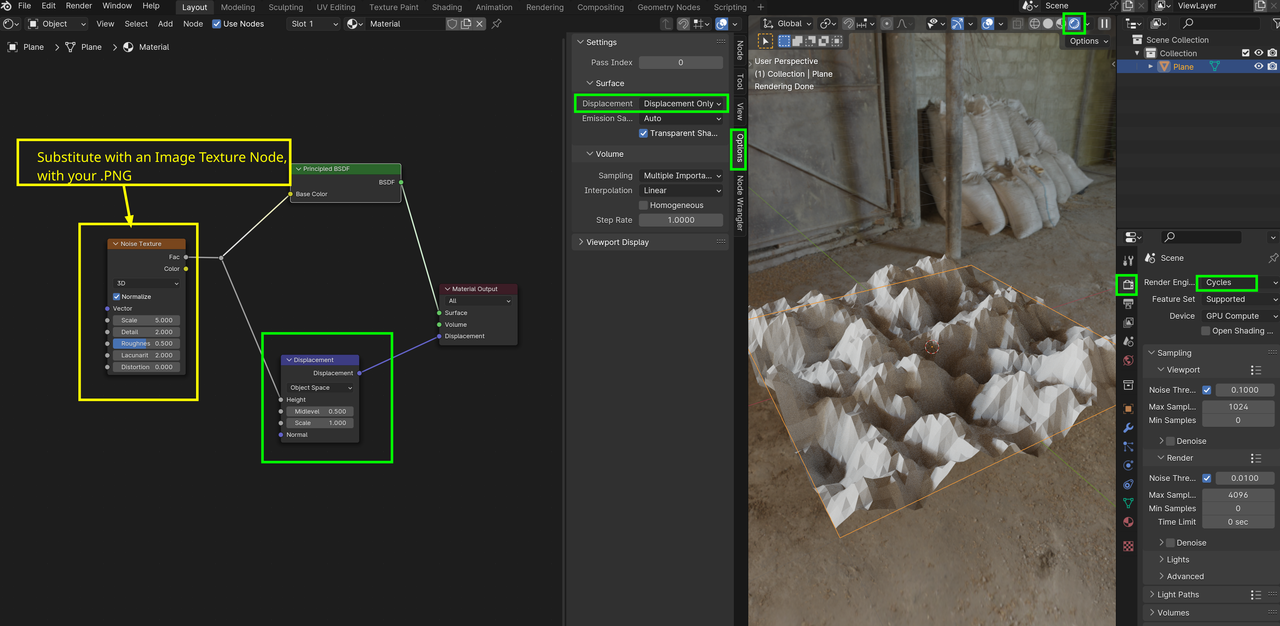Viewport: 1280px width, 626px height.
Task: Click the proportional editing falloff icon
Action: pyautogui.click(x=902, y=24)
